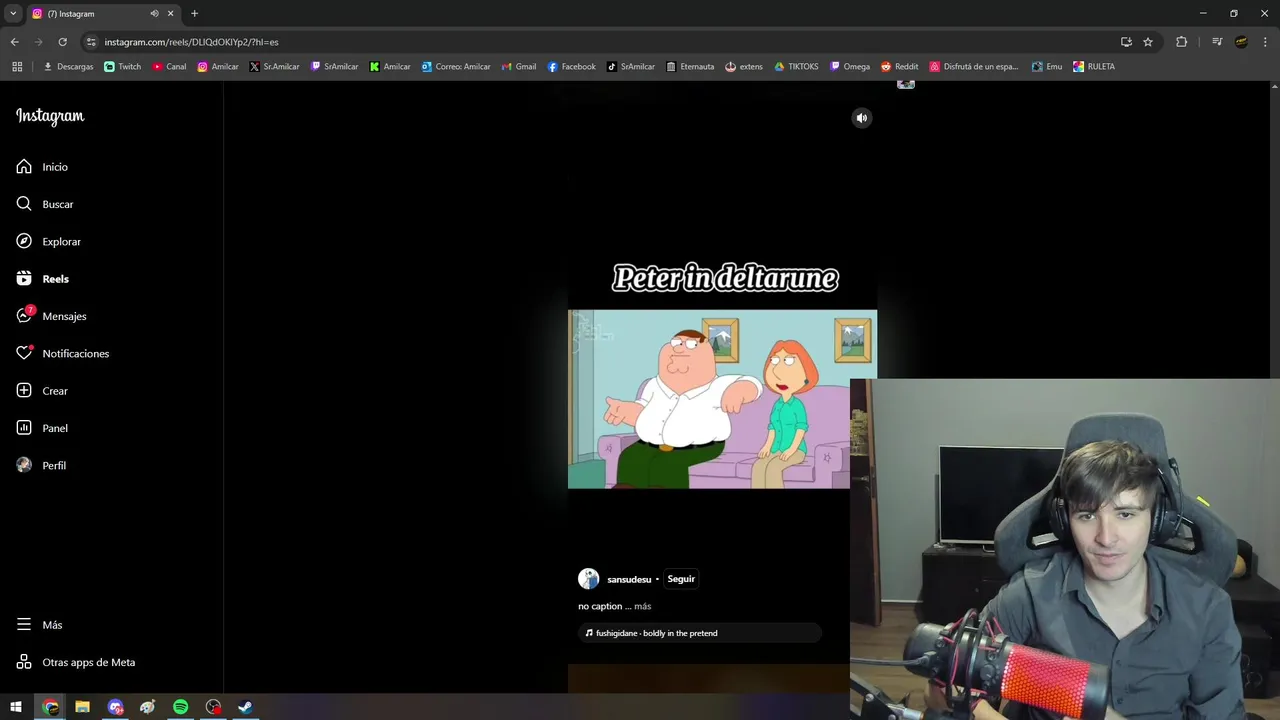Open the Facebook bookmark

coord(572,67)
